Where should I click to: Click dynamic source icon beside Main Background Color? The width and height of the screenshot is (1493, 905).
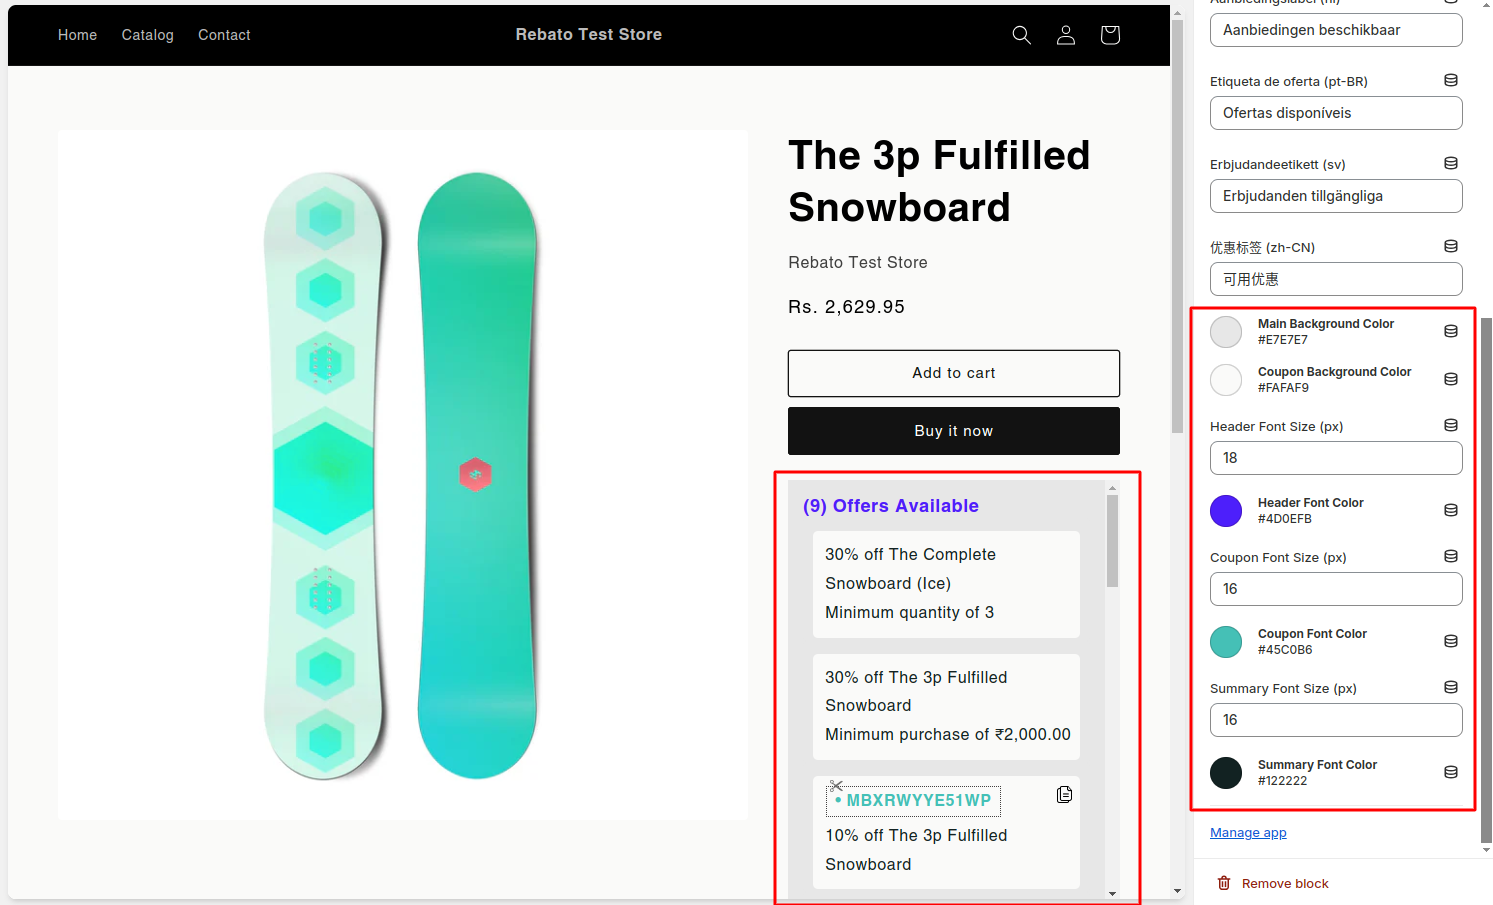pyautogui.click(x=1451, y=331)
